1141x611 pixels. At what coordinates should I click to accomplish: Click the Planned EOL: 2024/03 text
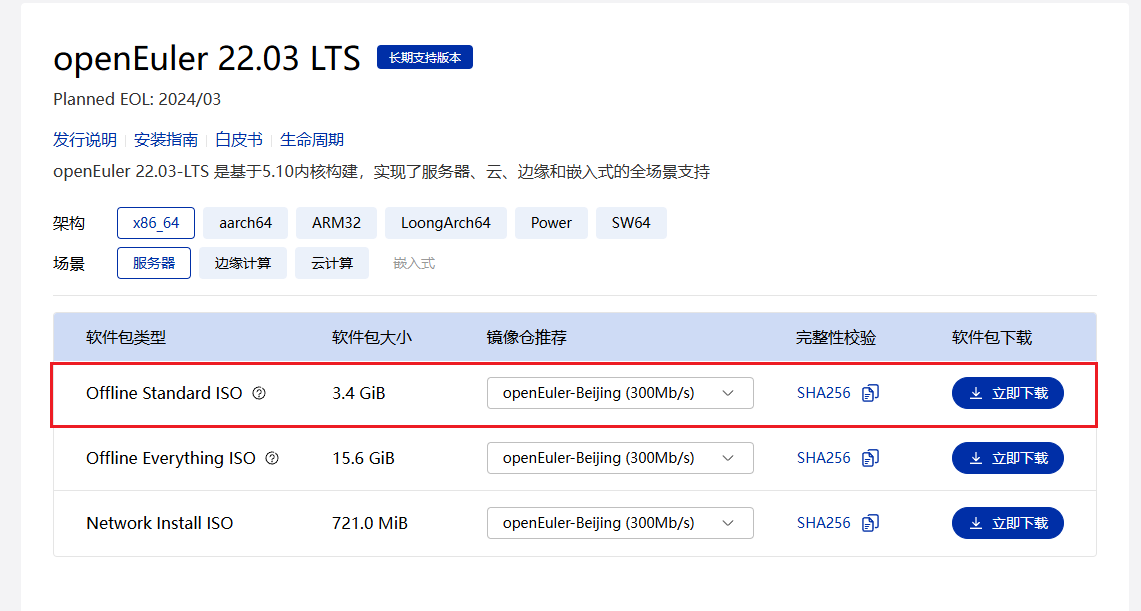click(137, 99)
